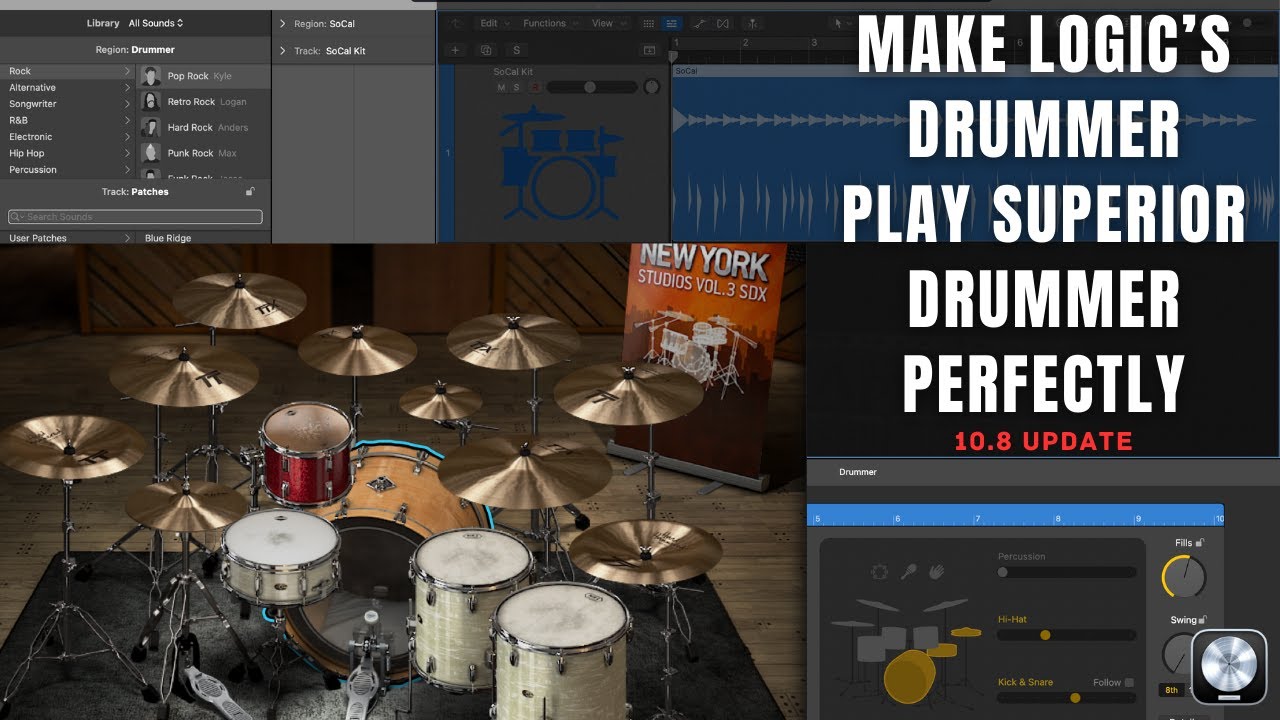The height and width of the screenshot is (720, 1280).
Task: Adjust the SoCal Kit volume slider
Action: [x=592, y=87]
